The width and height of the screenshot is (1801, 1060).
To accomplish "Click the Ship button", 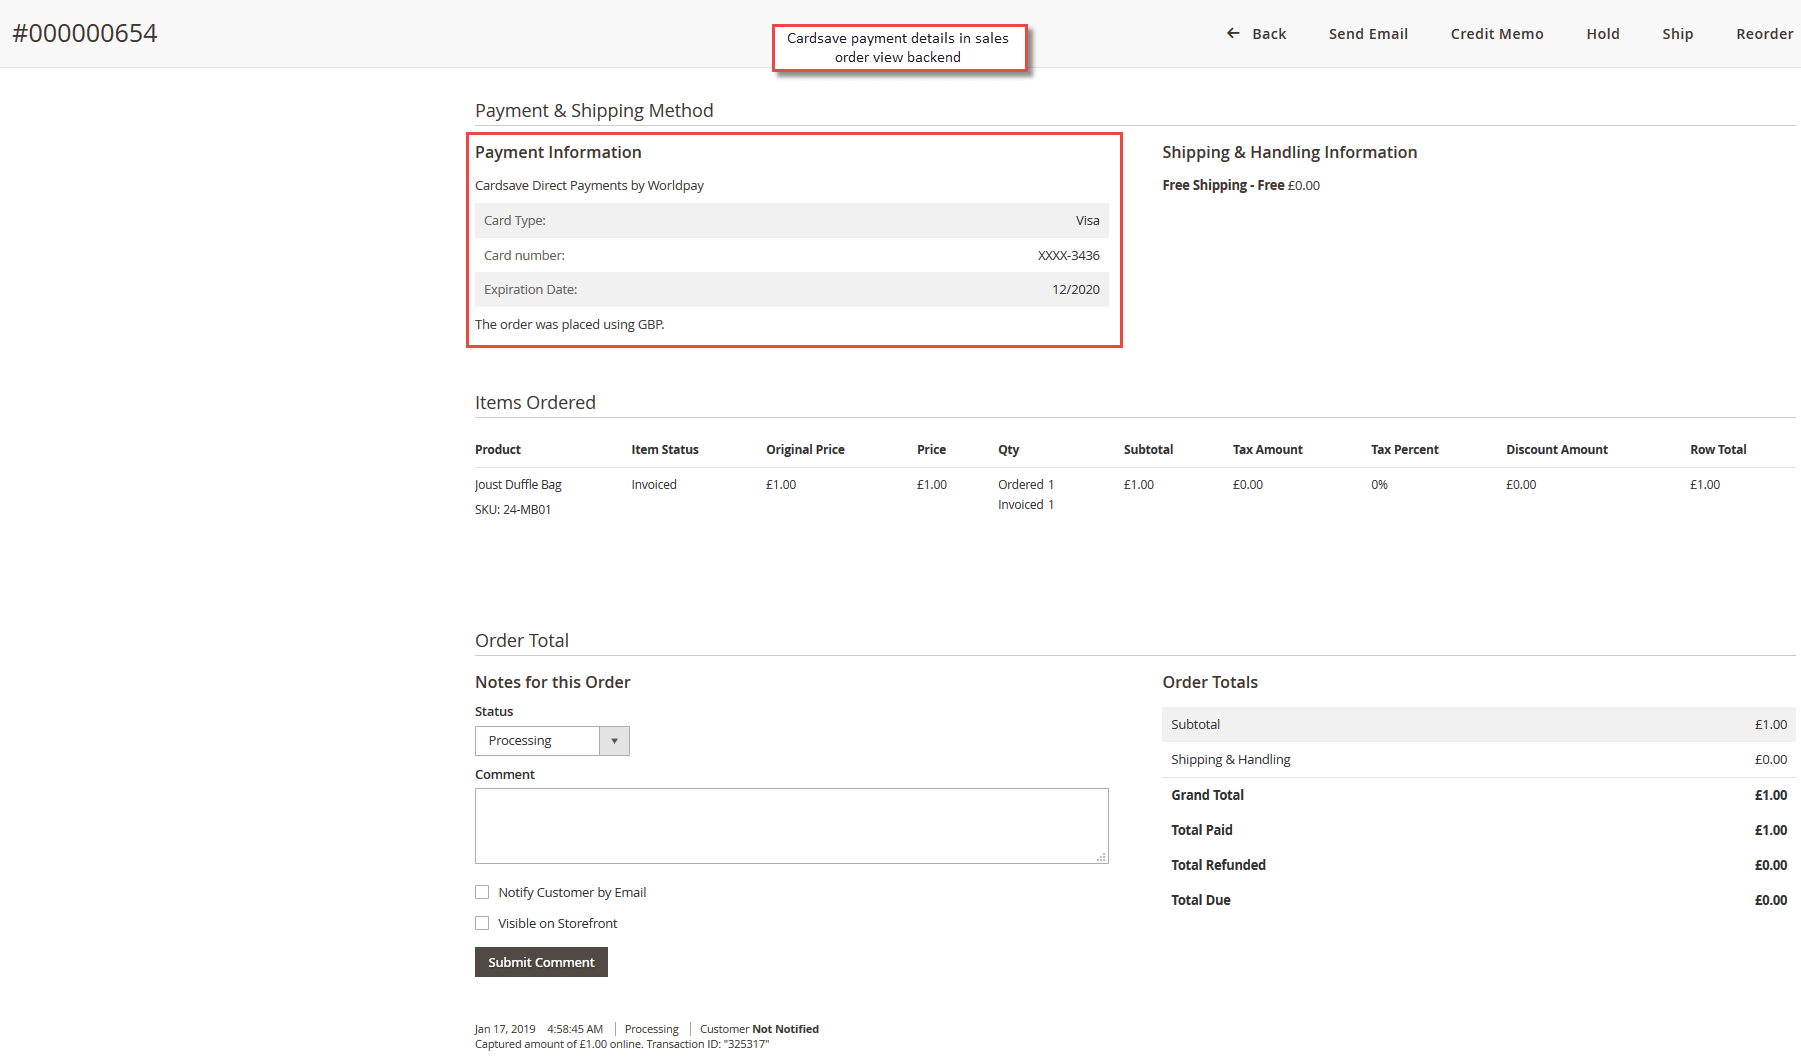I will pyautogui.click(x=1678, y=34).
